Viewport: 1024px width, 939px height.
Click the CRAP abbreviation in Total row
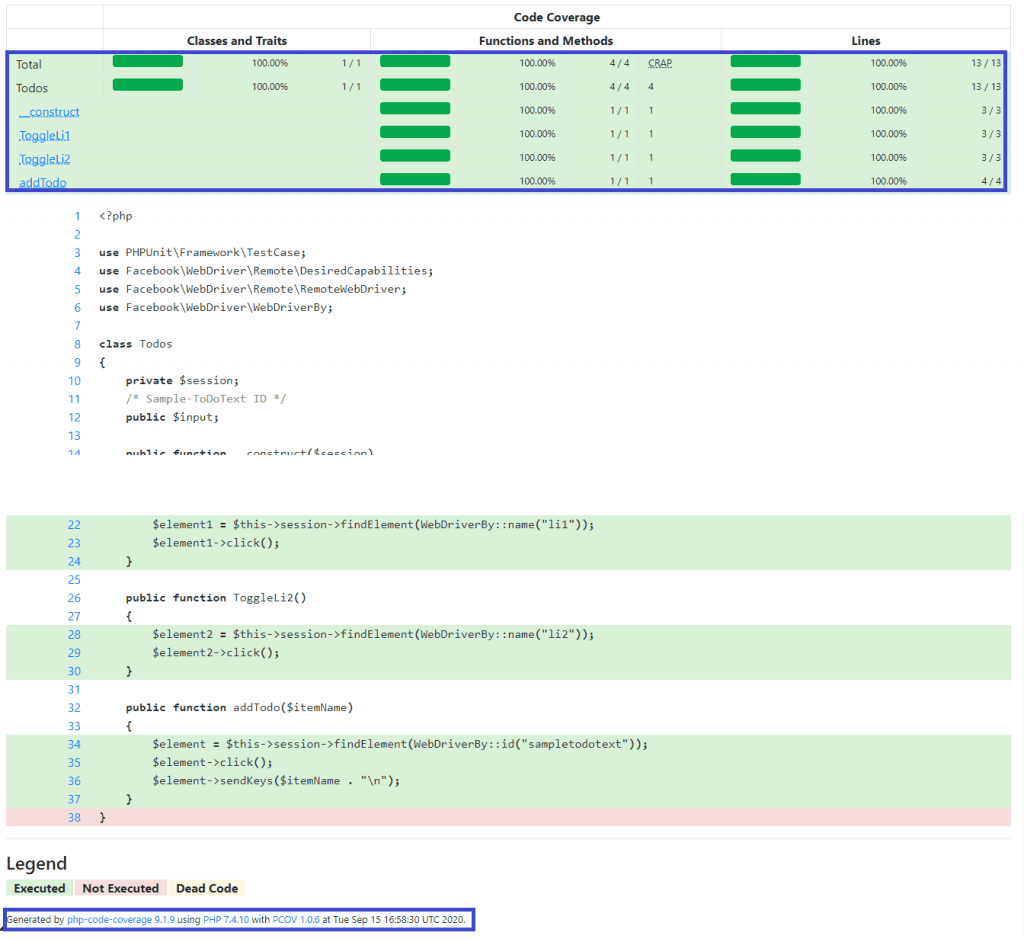[660, 63]
